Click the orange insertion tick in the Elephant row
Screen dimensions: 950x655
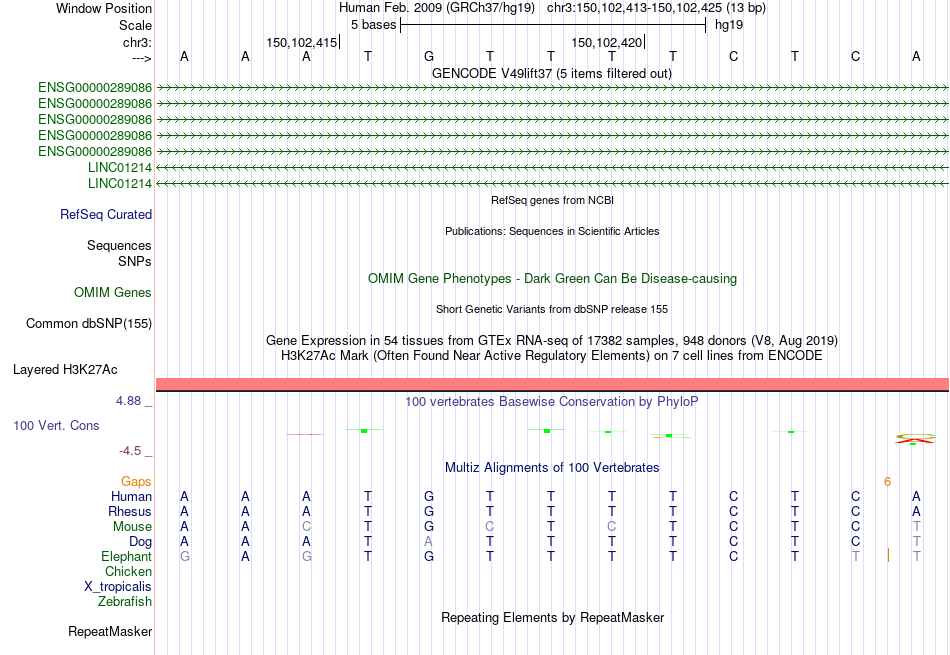point(888,555)
